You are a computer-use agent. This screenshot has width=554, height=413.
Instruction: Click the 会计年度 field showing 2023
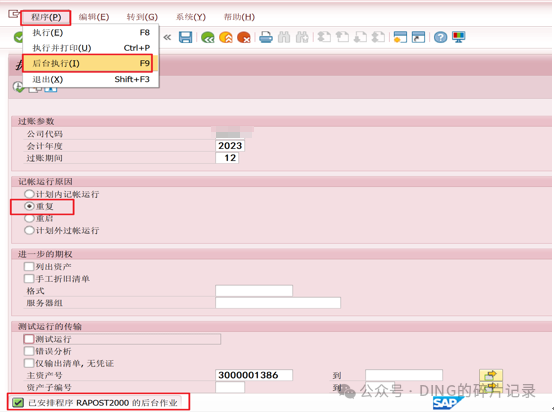(230, 146)
